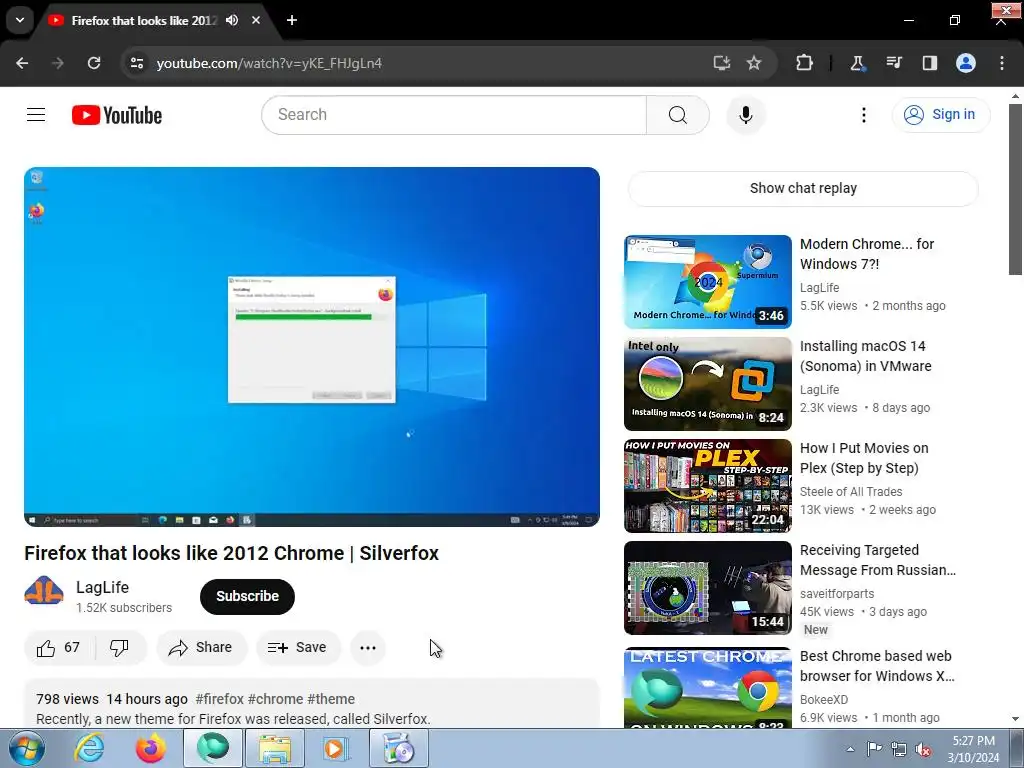Open the Action Center flag icon
The height and width of the screenshot is (768, 1024).
pyautogui.click(x=874, y=749)
